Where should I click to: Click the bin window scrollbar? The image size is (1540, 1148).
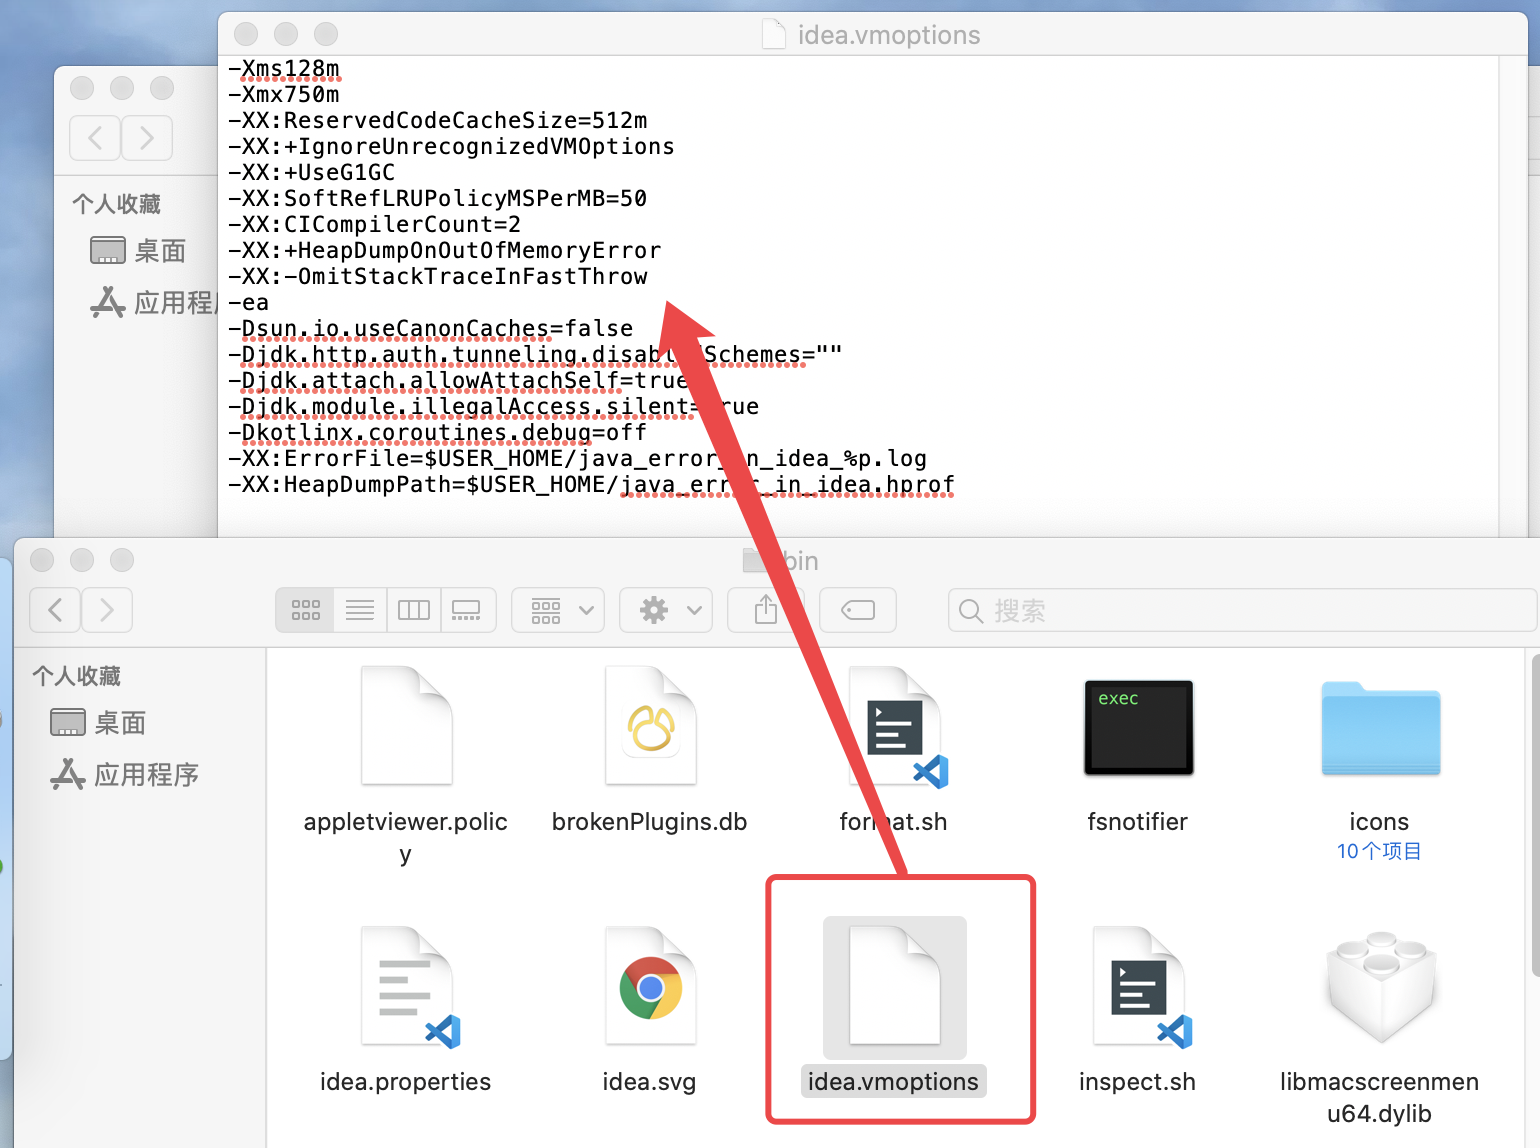tap(1535, 815)
